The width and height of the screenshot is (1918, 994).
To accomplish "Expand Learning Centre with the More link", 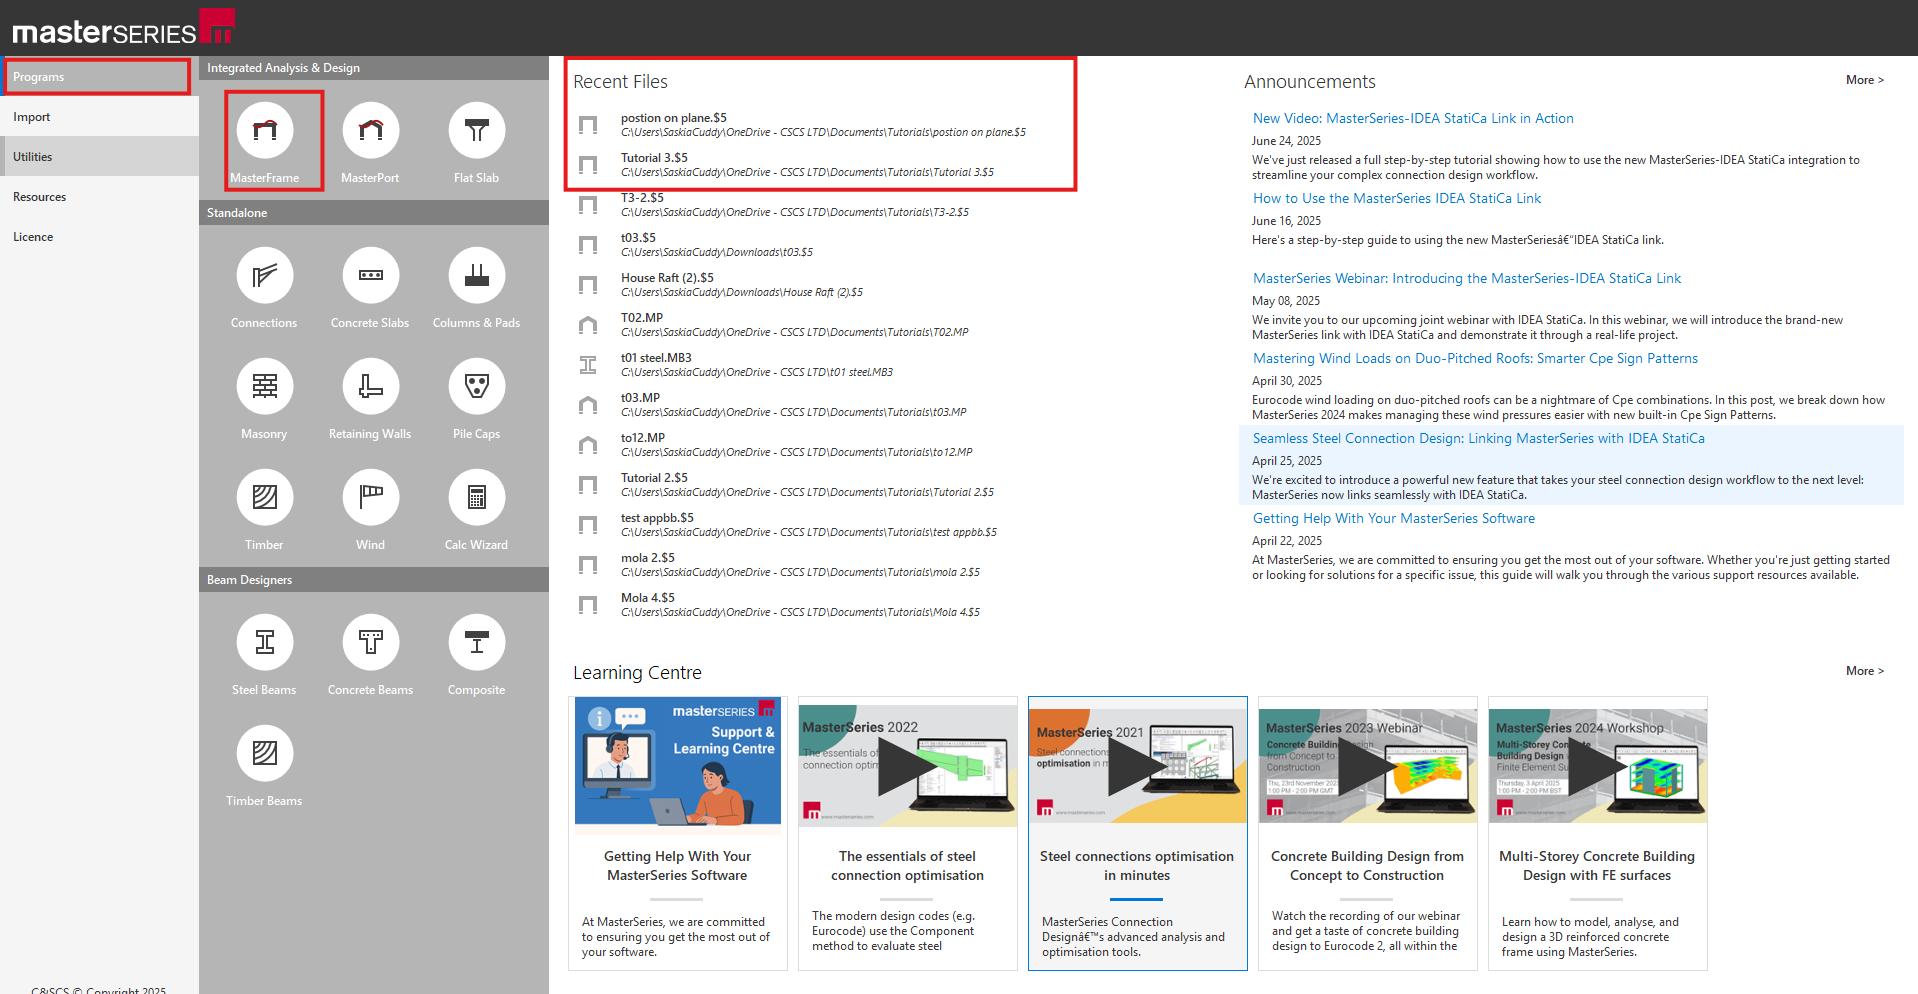I will click(1864, 671).
